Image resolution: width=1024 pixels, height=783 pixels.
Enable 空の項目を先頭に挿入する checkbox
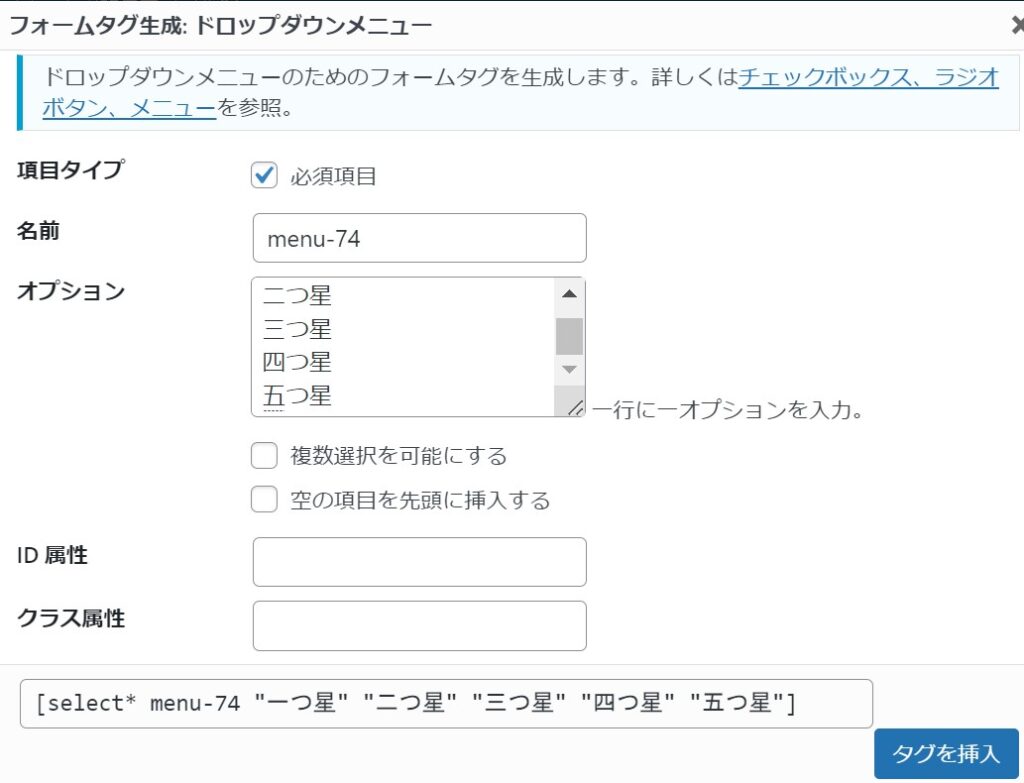(x=264, y=500)
